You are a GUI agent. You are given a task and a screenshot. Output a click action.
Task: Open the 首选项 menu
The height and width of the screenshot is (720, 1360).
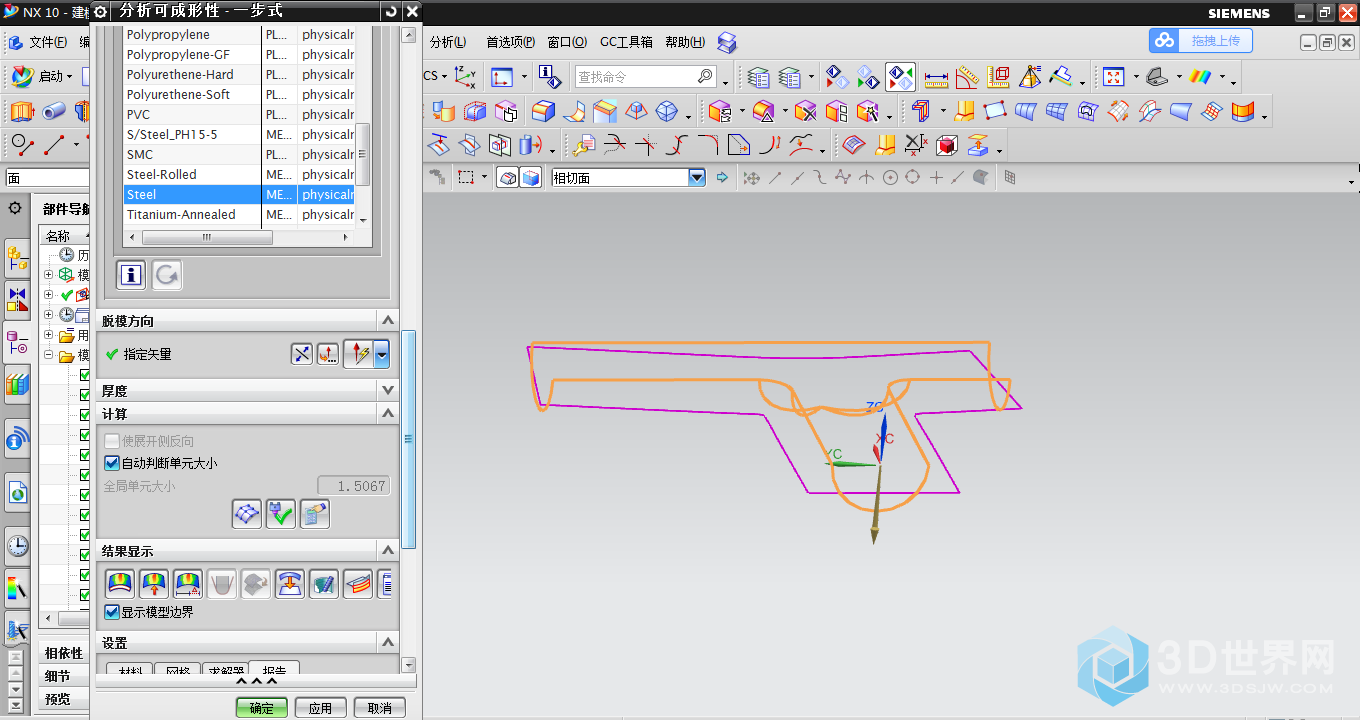coord(510,42)
